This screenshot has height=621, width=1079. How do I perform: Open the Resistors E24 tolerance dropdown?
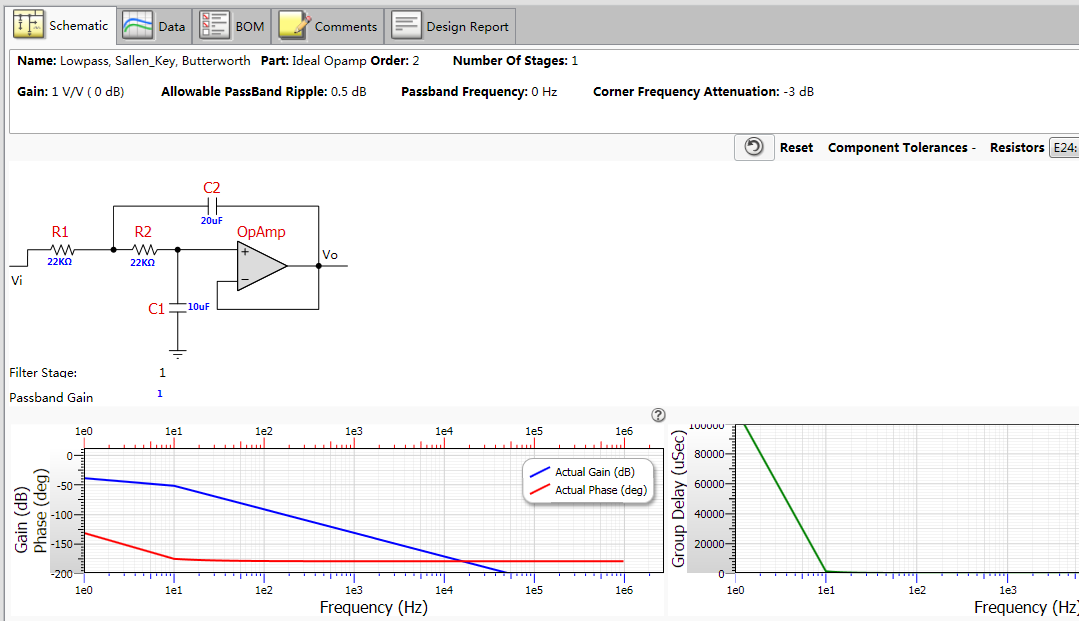[x=1064, y=148]
